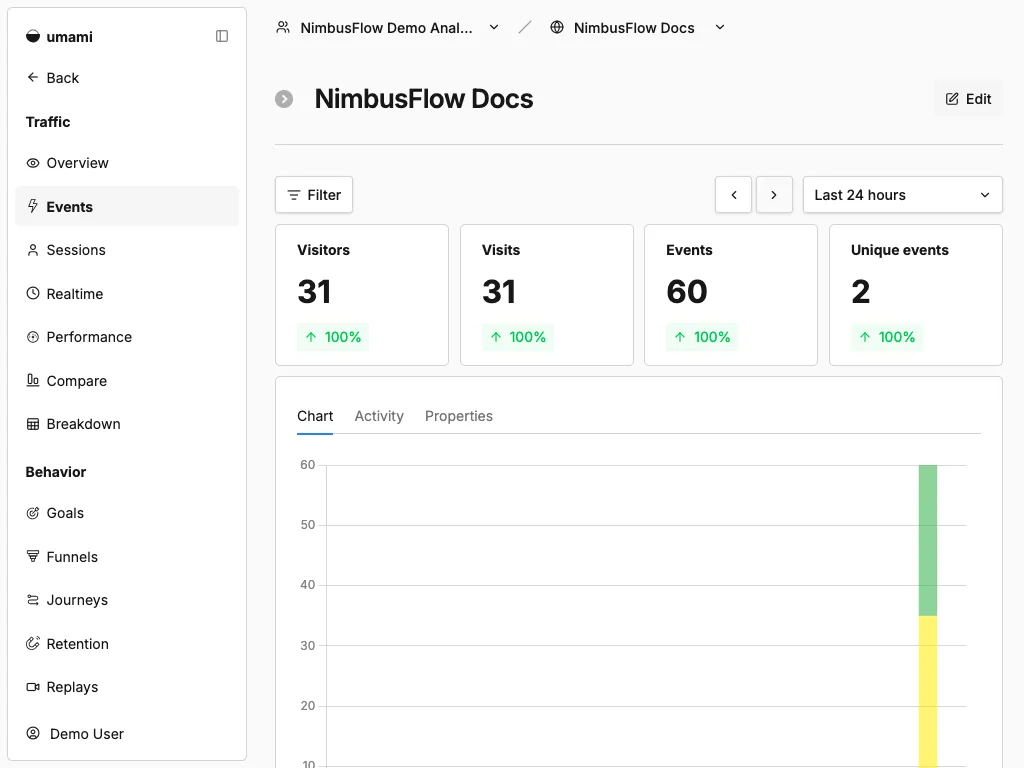1024x768 pixels.
Task: Navigate to Funnels page
Action: coord(127,556)
